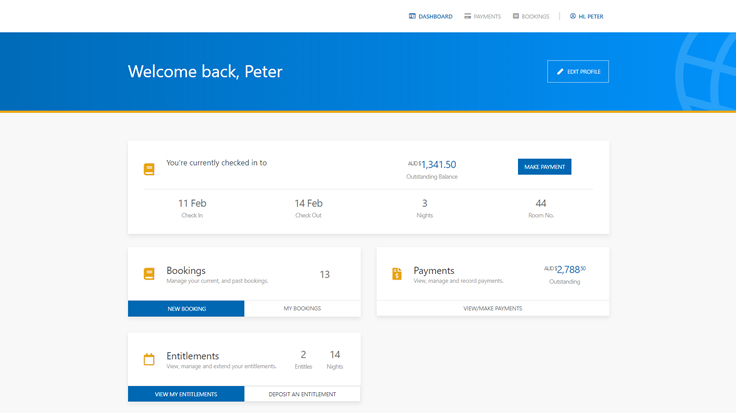
Task: Choose Deposit an Entitlement
Action: point(302,394)
